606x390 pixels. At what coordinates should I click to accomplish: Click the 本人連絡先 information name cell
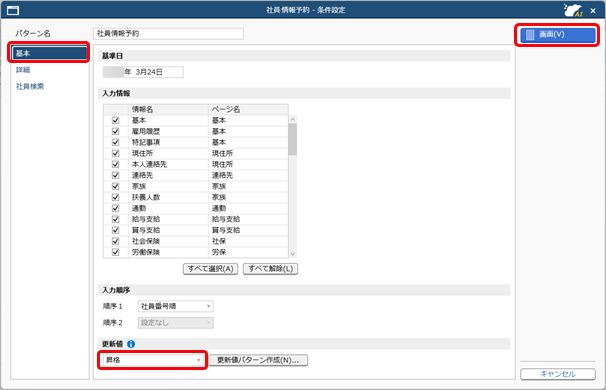[169, 164]
